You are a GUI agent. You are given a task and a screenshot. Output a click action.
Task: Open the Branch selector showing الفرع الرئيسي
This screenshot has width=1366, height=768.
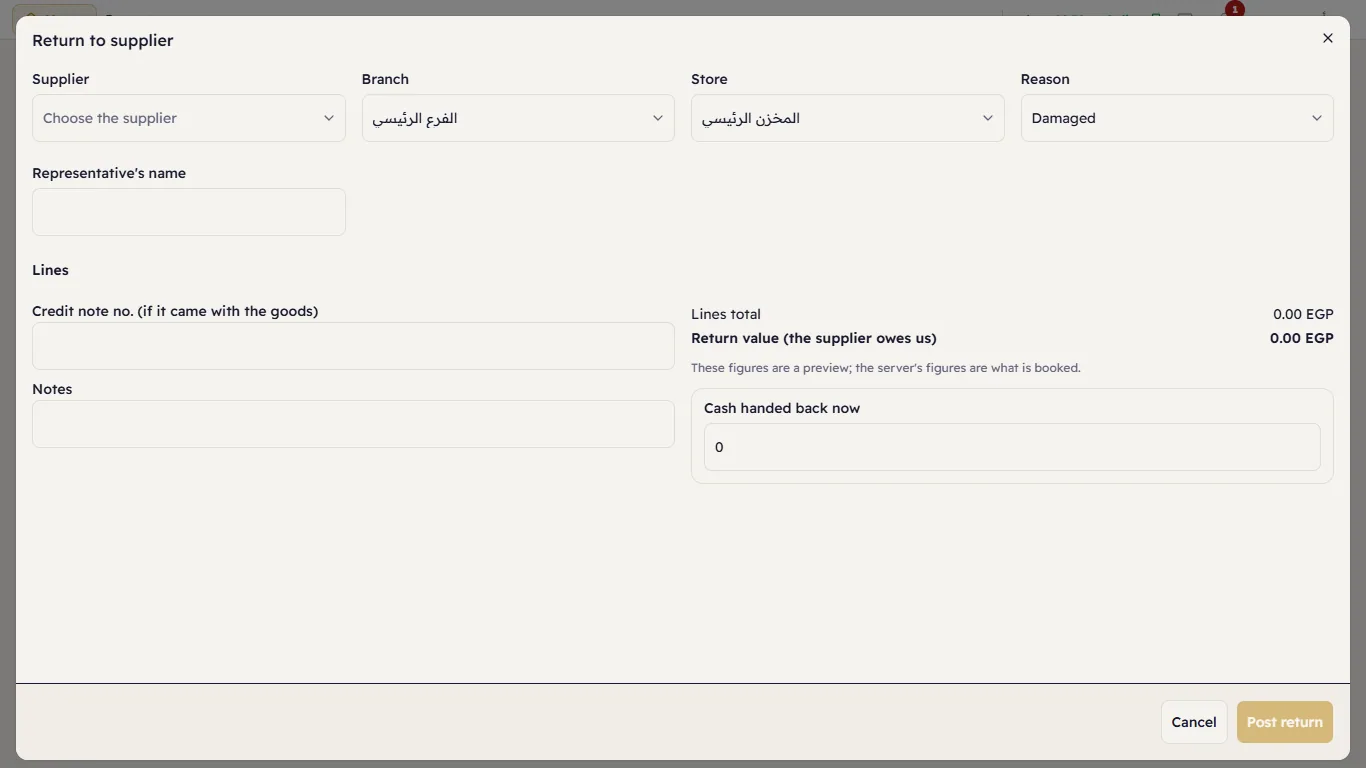[518, 118]
